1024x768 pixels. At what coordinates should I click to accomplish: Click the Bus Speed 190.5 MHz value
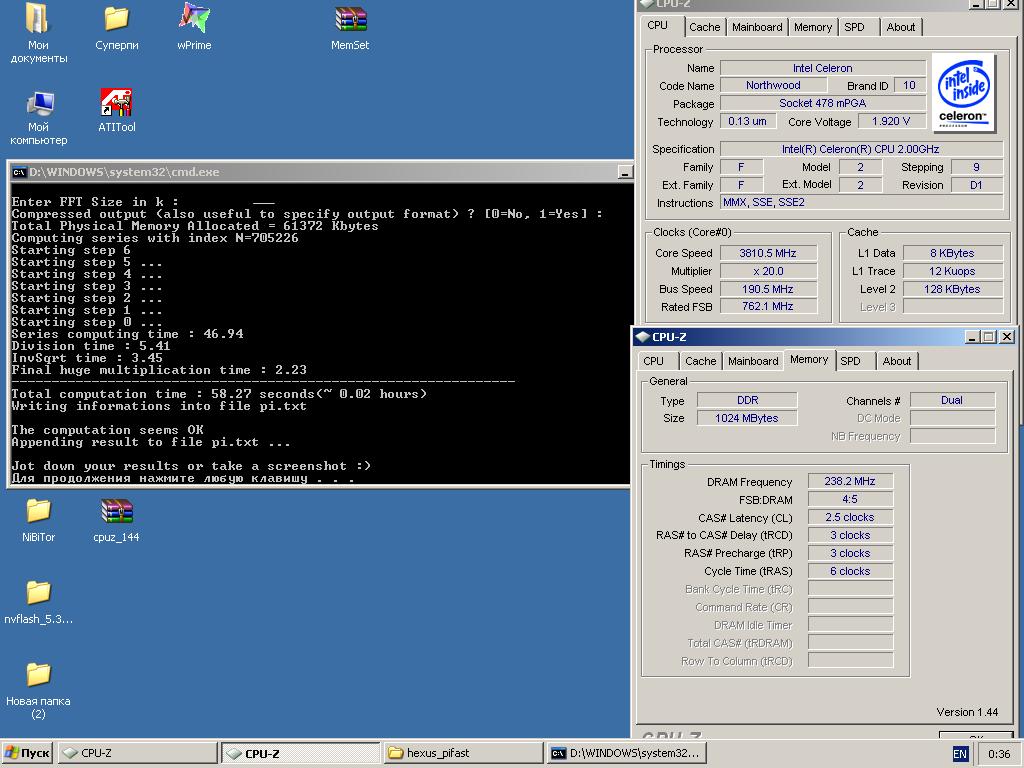768,289
